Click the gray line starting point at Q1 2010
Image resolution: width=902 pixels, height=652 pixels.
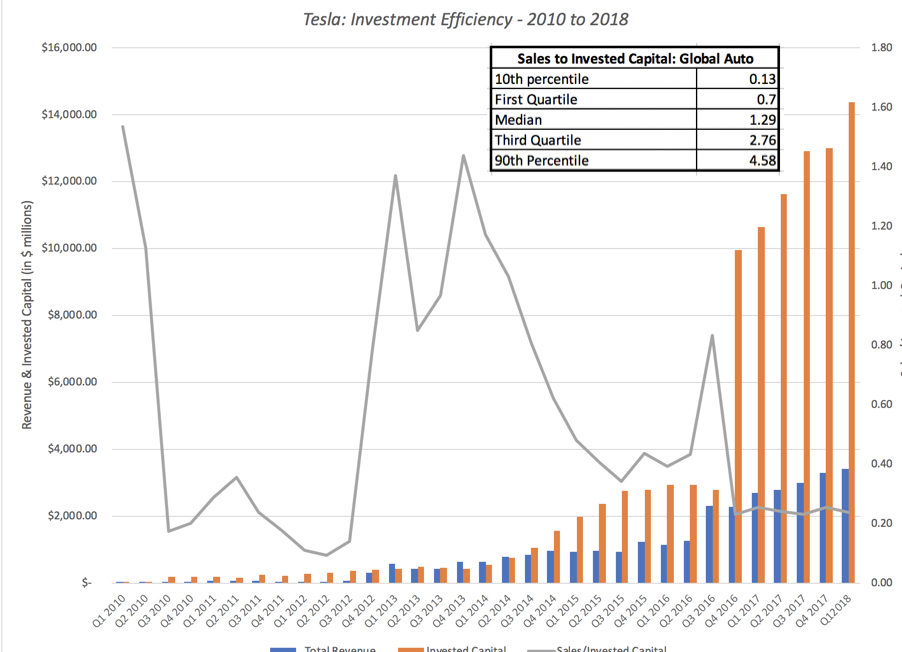123,127
